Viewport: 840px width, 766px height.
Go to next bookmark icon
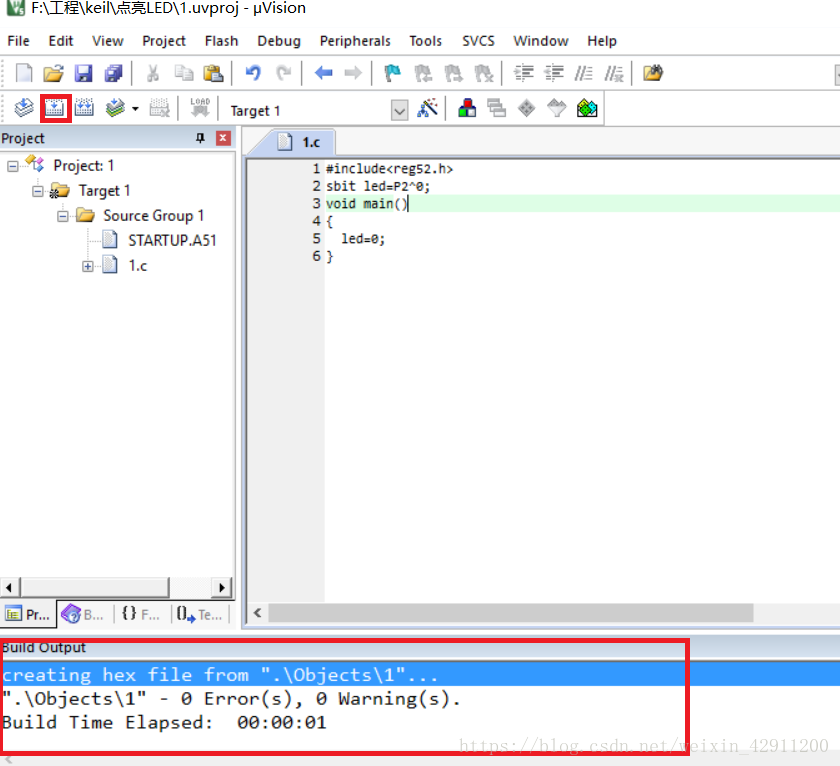[x=453, y=73]
